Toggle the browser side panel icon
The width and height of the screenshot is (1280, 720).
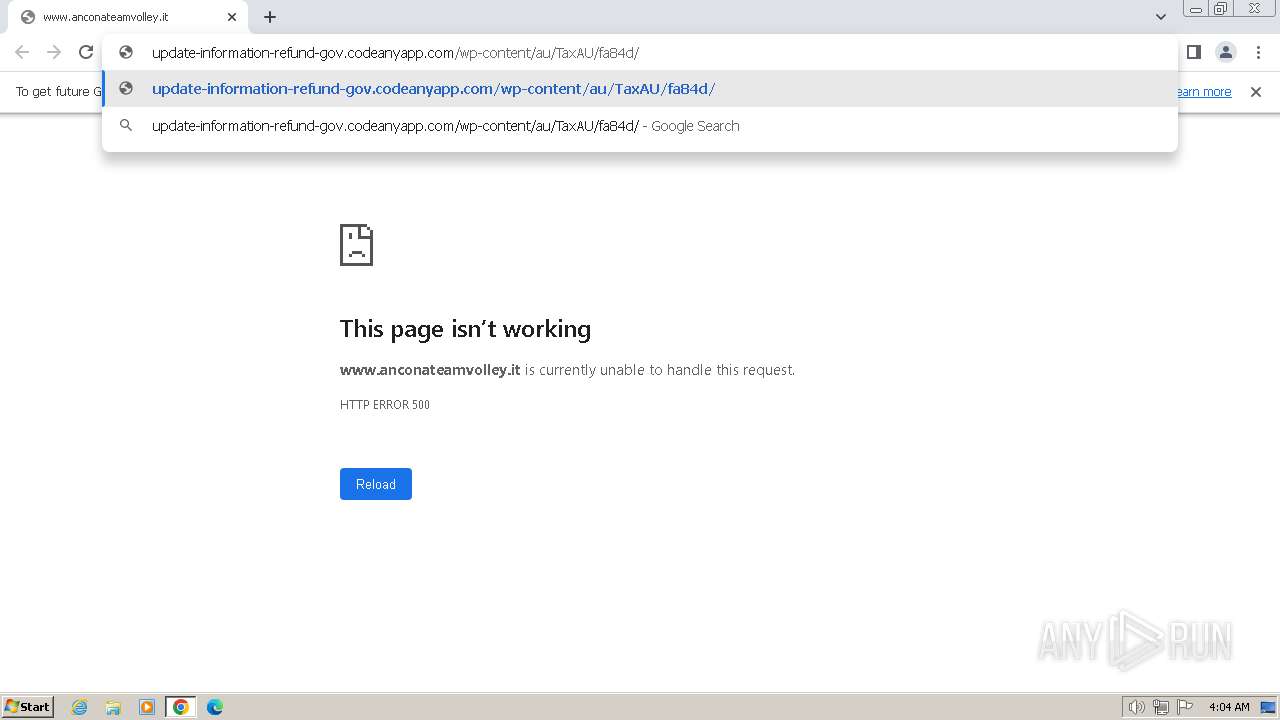[1193, 52]
